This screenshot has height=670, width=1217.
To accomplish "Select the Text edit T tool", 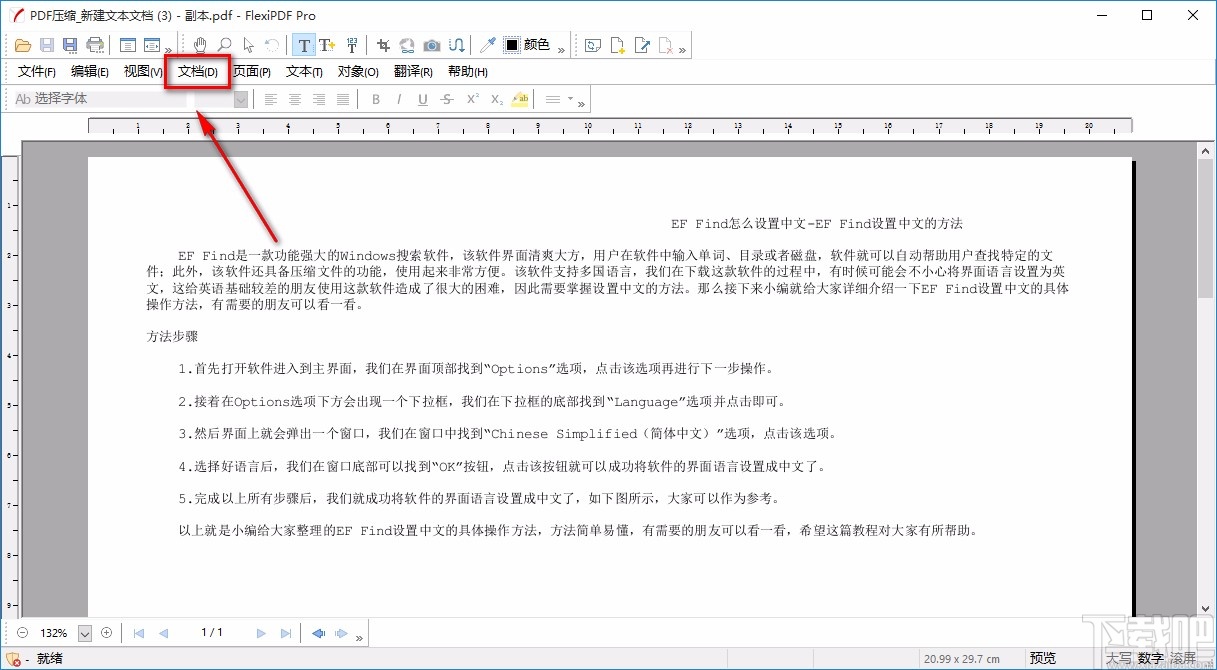I will tap(303, 45).
